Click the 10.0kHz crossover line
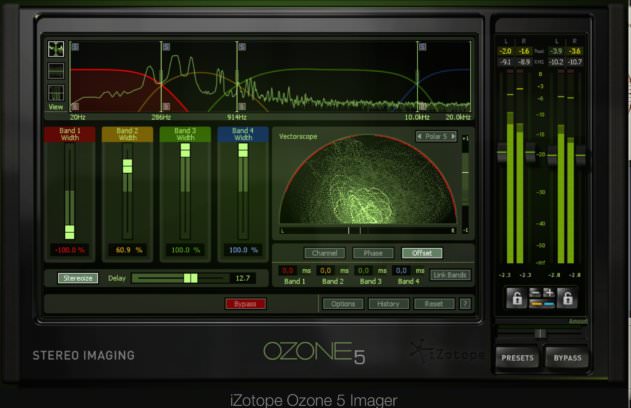 tap(417, 76)
